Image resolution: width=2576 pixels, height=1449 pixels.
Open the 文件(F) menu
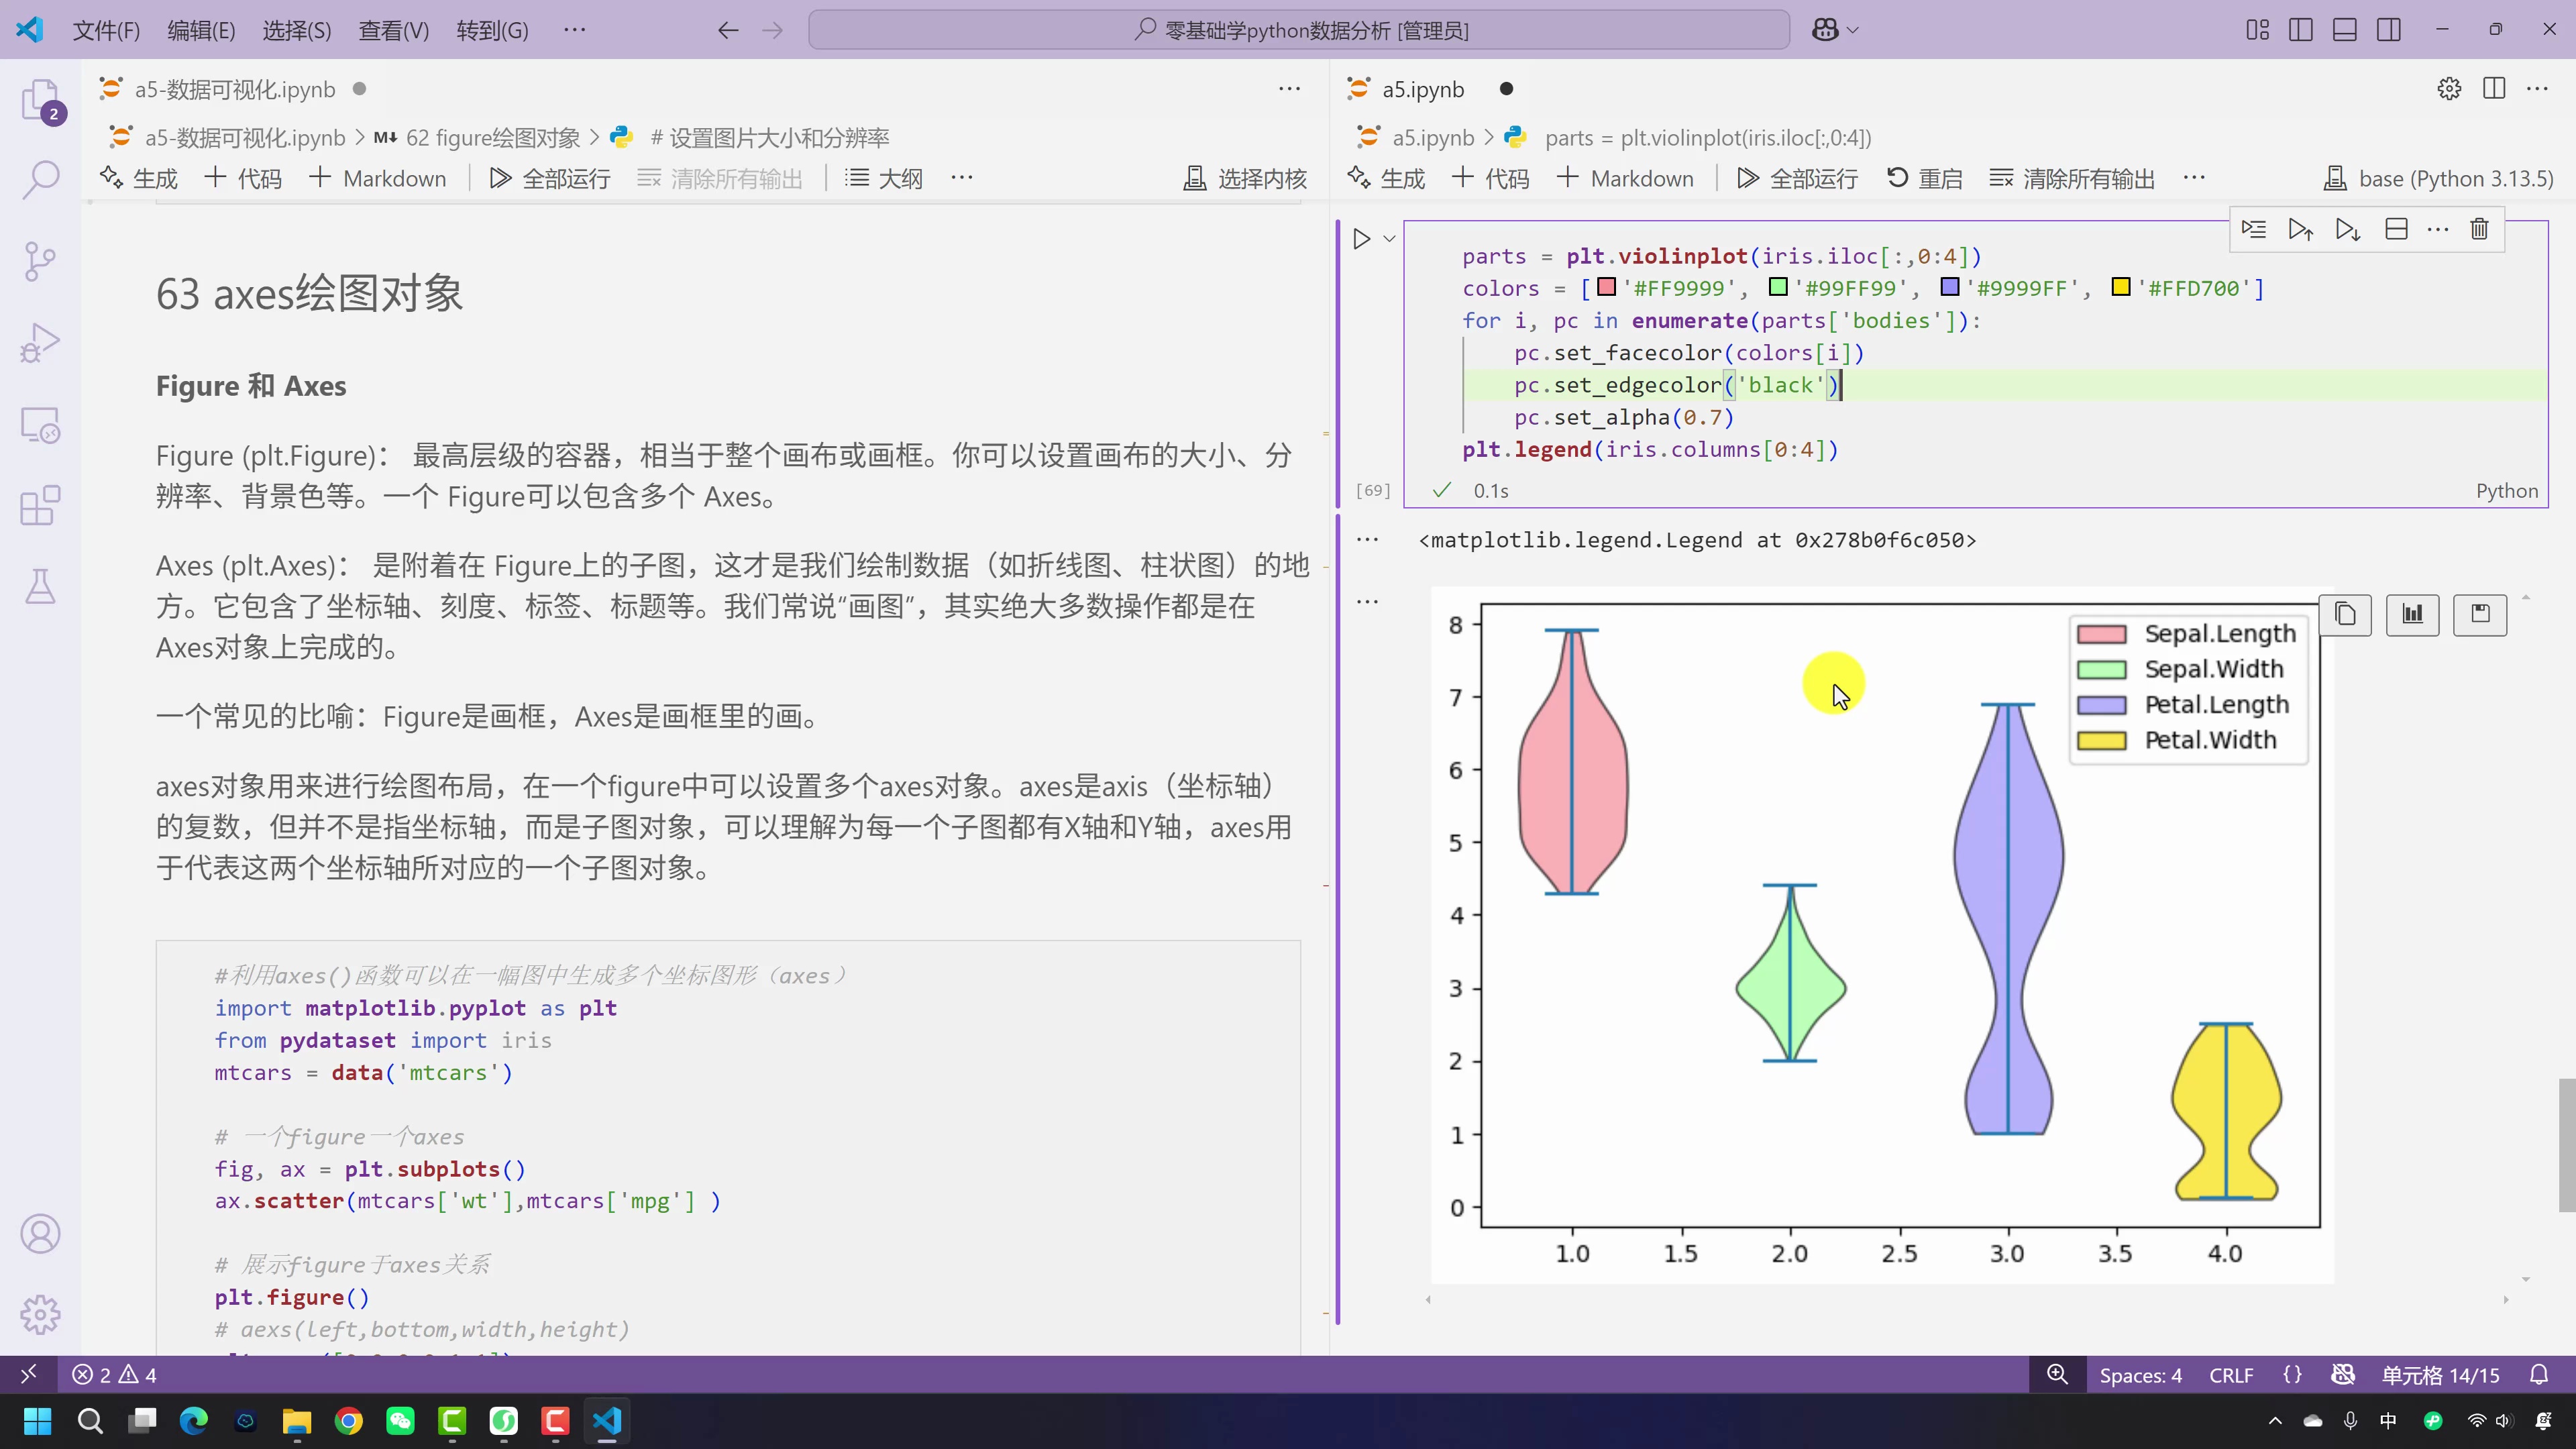[106, 31]
